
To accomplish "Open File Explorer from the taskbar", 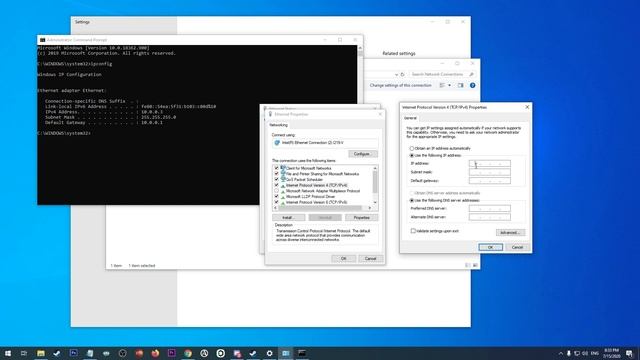I will [41, 353].
